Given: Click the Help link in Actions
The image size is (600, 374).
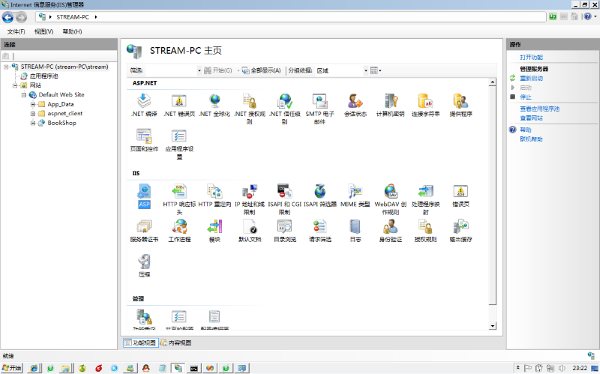Looking at the screenshot, I should click(525, 130).
